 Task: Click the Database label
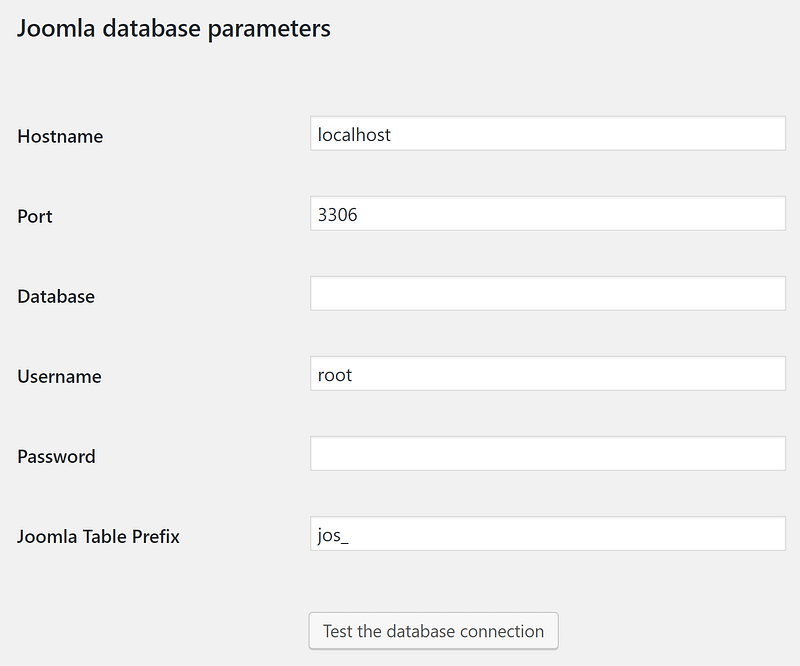(55, 296)
